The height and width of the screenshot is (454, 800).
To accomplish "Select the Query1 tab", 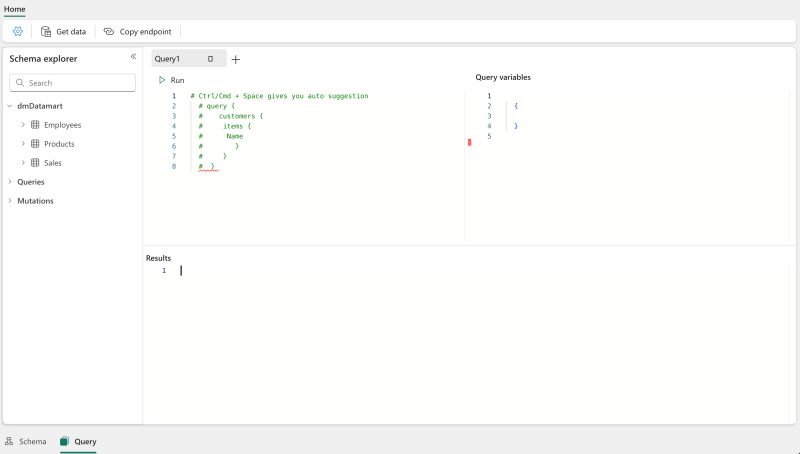I will coord(189,59).
